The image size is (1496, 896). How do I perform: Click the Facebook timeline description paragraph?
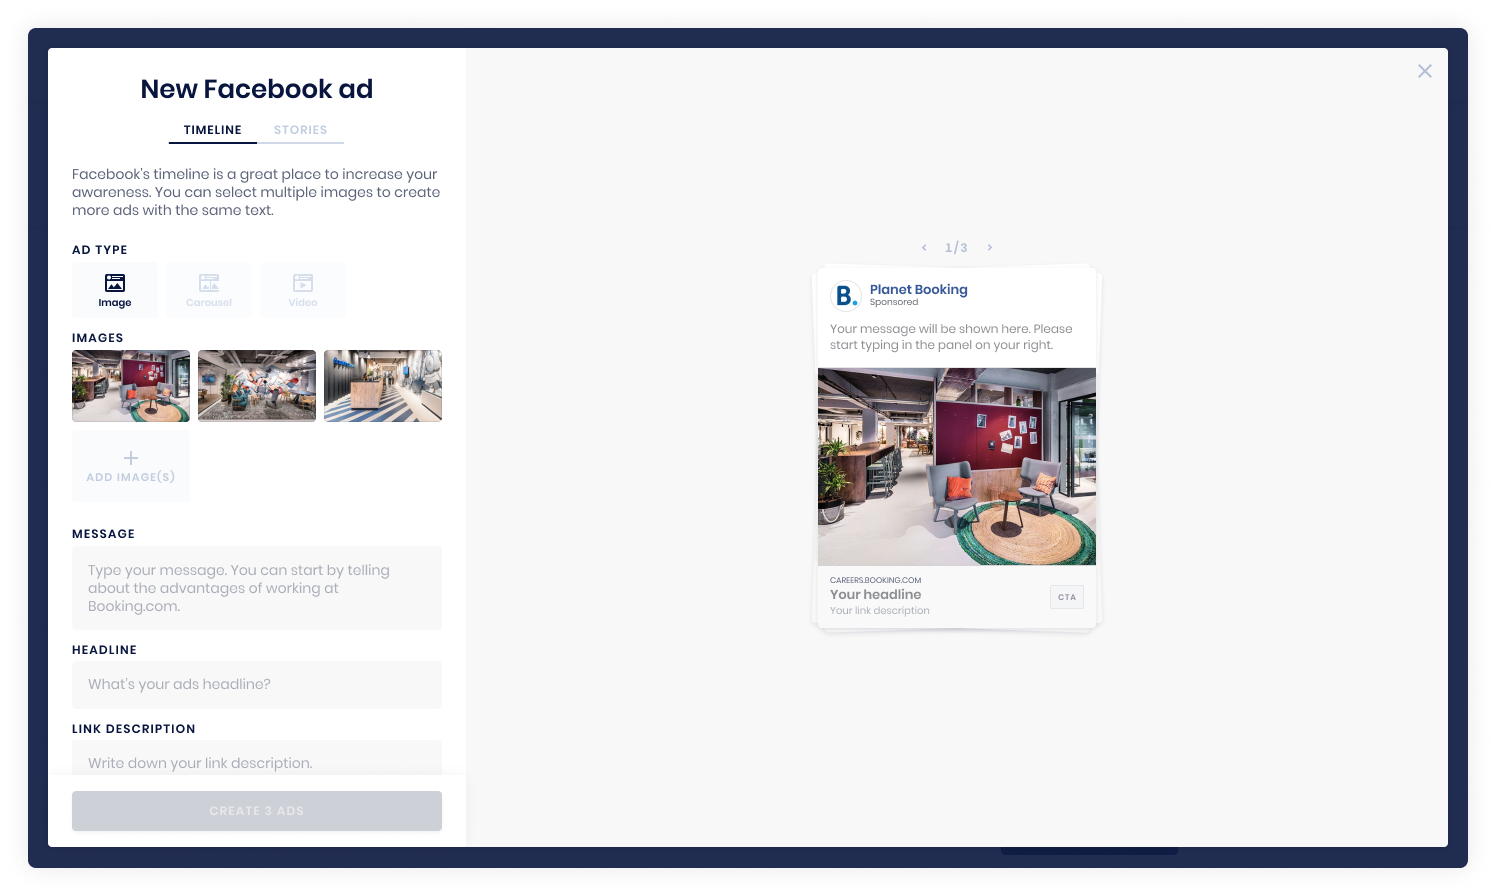(256, 192)
